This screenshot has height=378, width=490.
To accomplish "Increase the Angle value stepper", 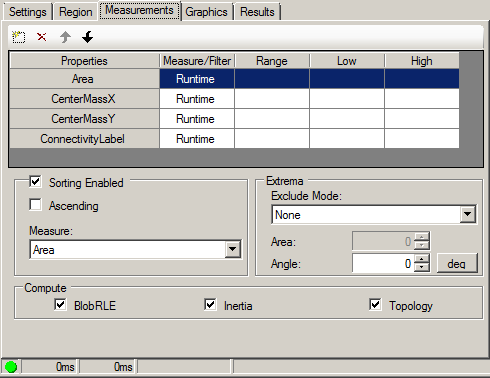I will tap(422, 259).
